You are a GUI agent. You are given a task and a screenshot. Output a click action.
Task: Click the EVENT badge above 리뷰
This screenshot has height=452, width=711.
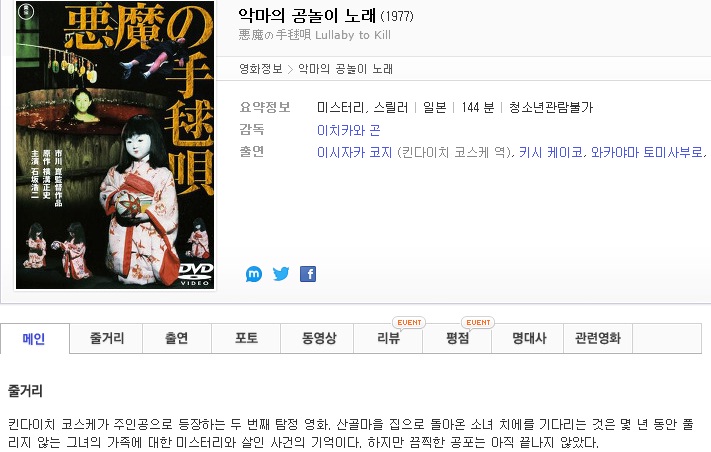(409, 322)
